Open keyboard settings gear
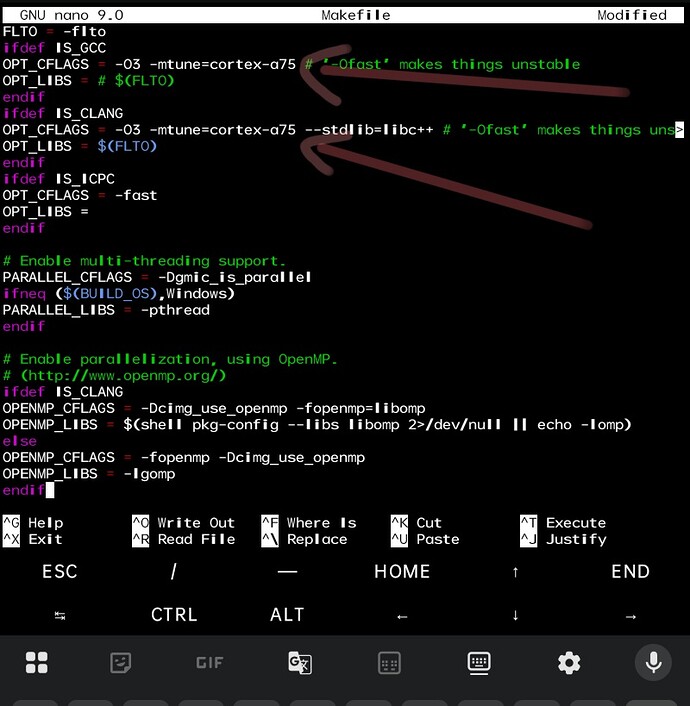This screenshot has width=690, height=706. [569, 663]
